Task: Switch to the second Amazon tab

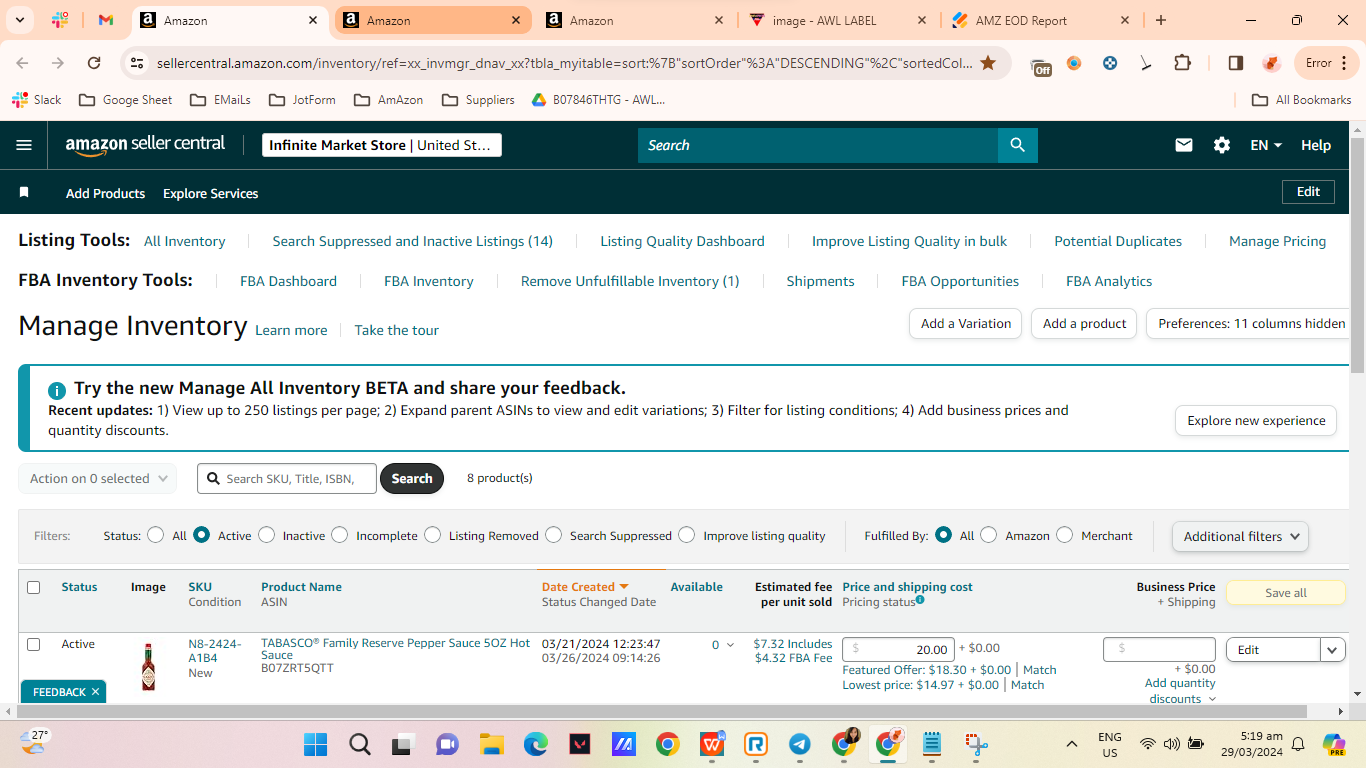Action: point(432,20)
